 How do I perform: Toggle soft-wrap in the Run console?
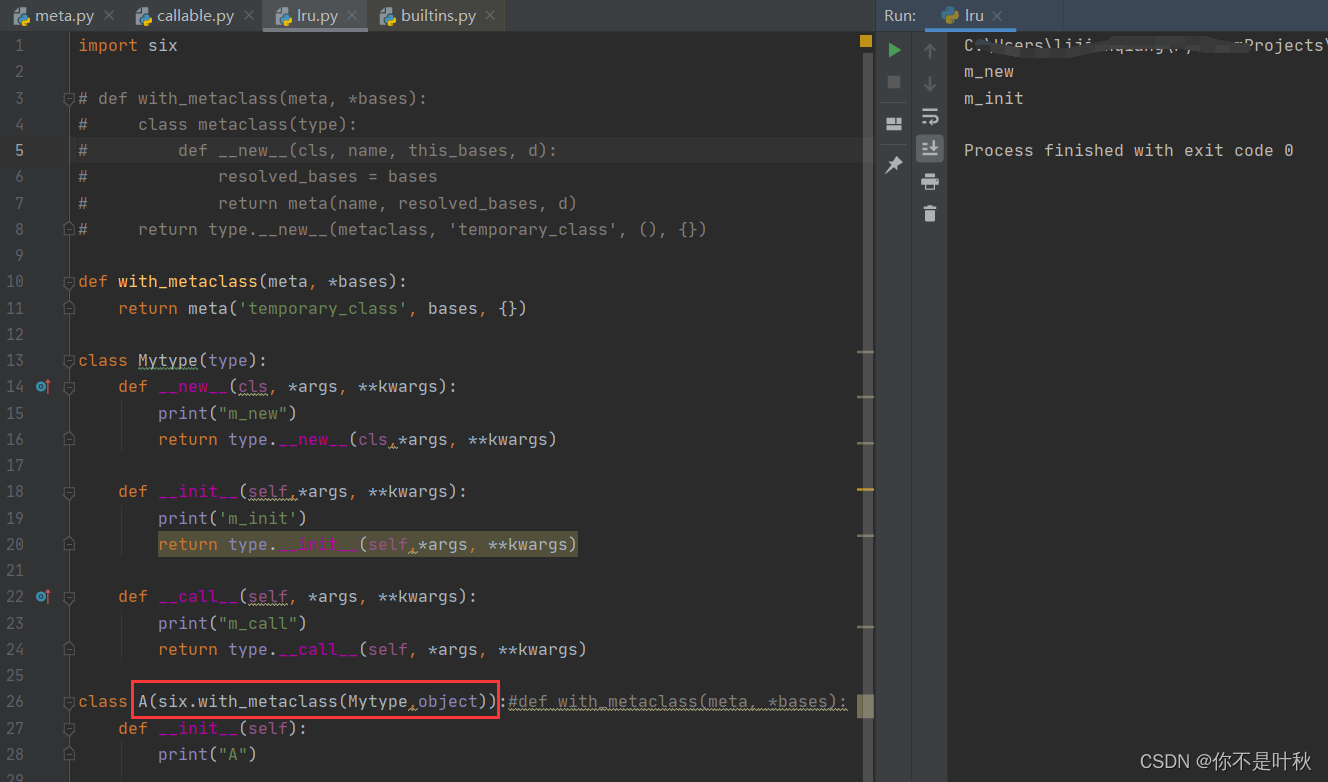pyautogui.click(x=930, y=116)
